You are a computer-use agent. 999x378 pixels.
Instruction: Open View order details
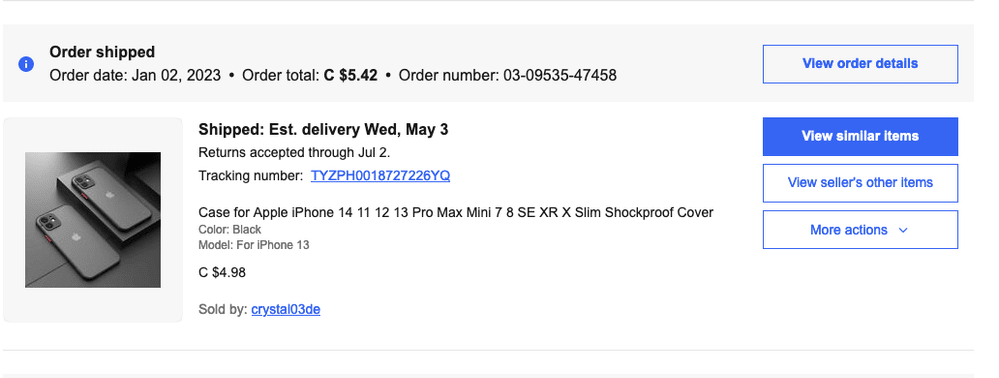pyautogui.click(x=860, y=64)
